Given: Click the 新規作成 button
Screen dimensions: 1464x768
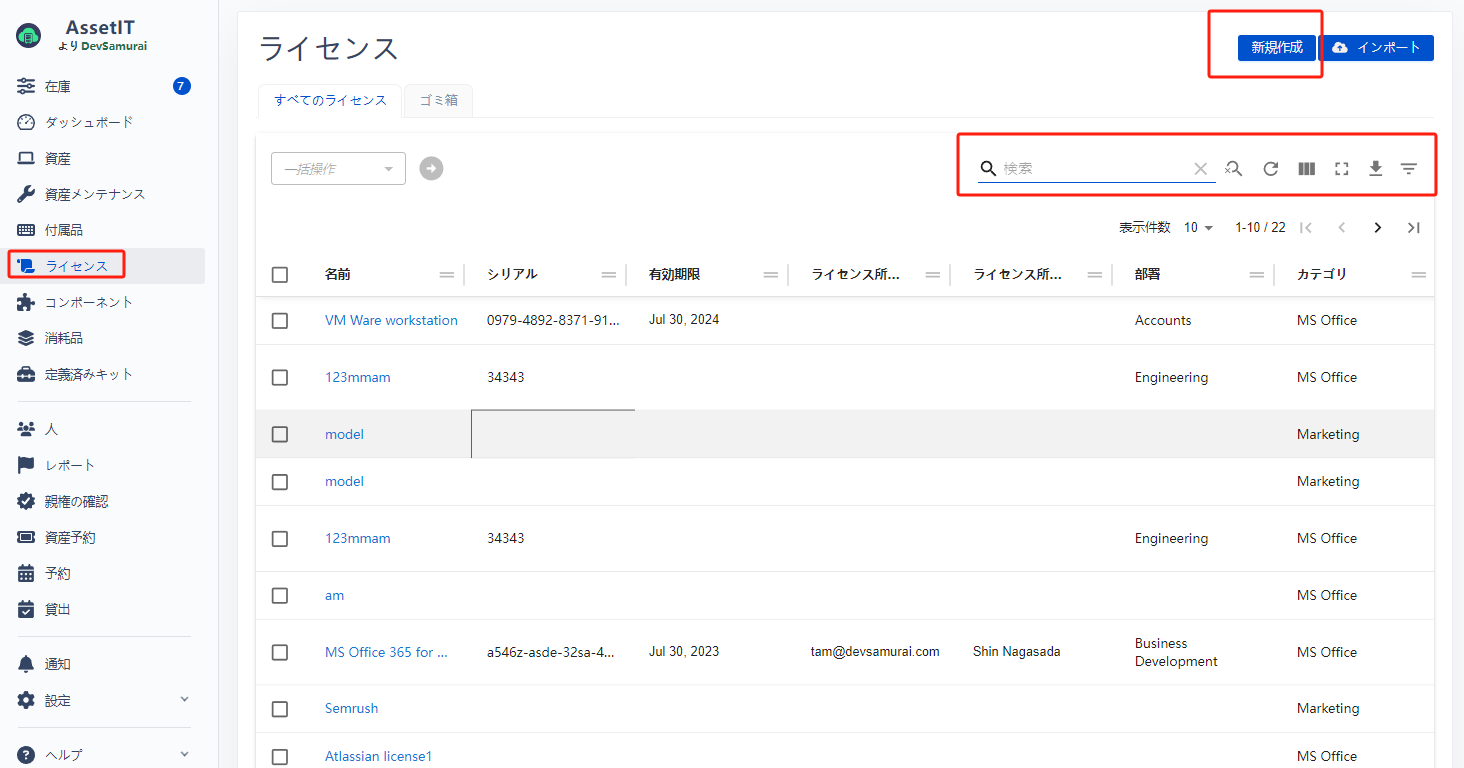Looking at the screenshot, I should pos(1276,48).
